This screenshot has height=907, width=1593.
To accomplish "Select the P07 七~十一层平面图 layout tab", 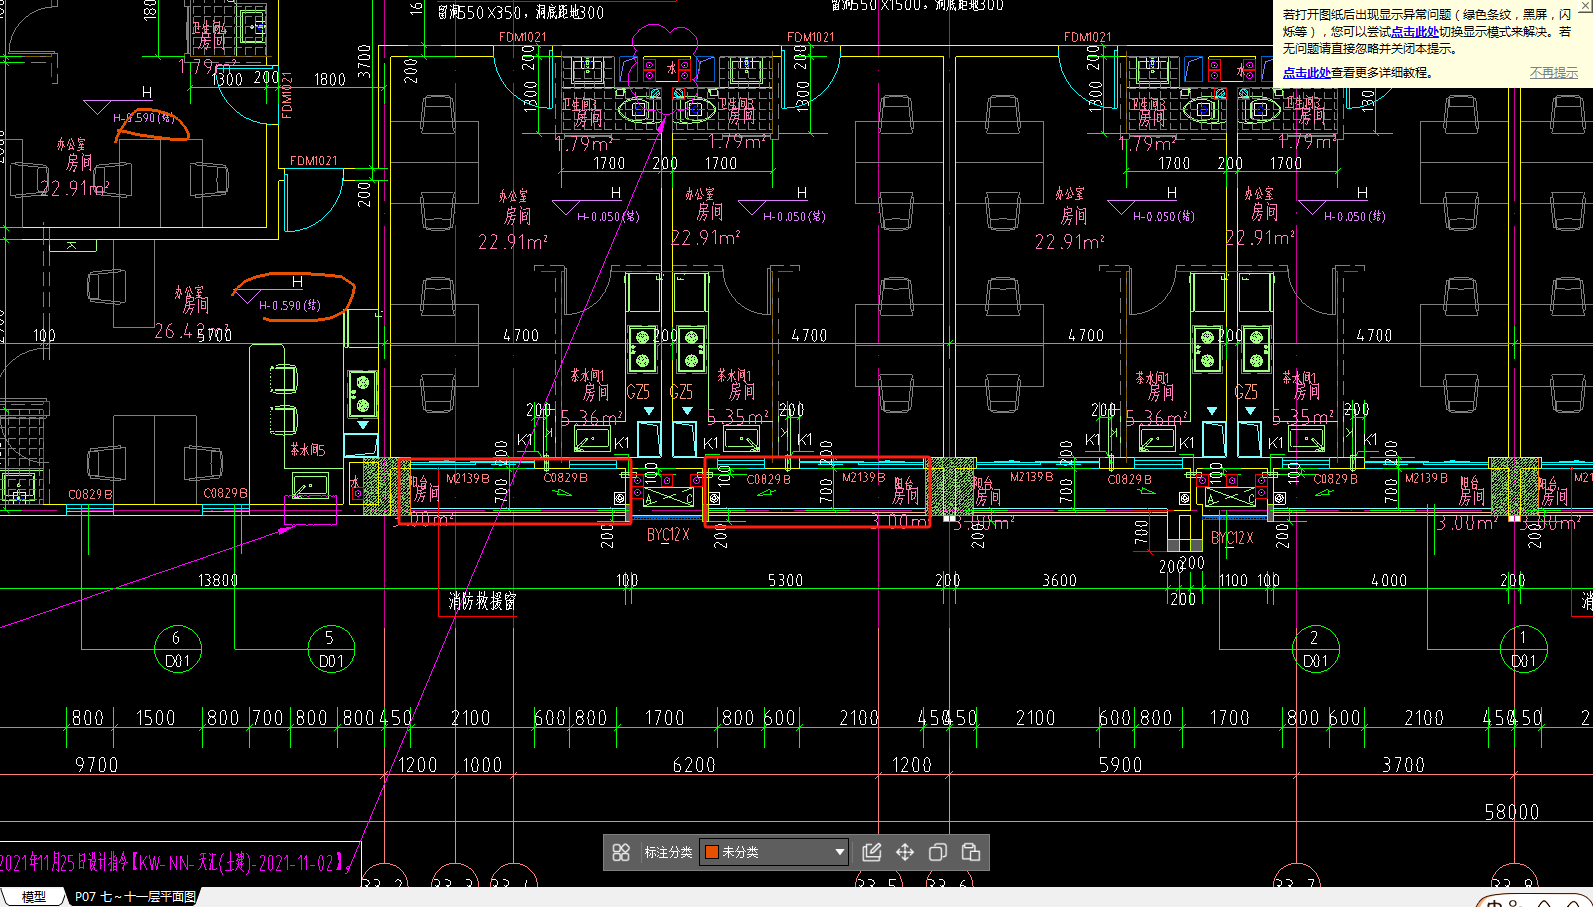I will point(135,897).
